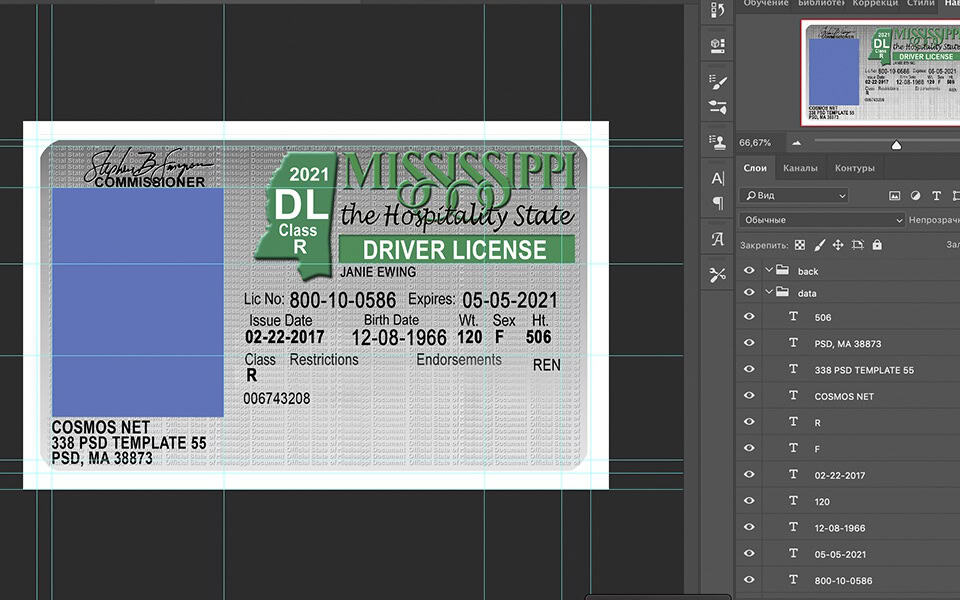Open the Brush Settings panel icon
The height and width of the screenshot is (600, 960).
718,107
